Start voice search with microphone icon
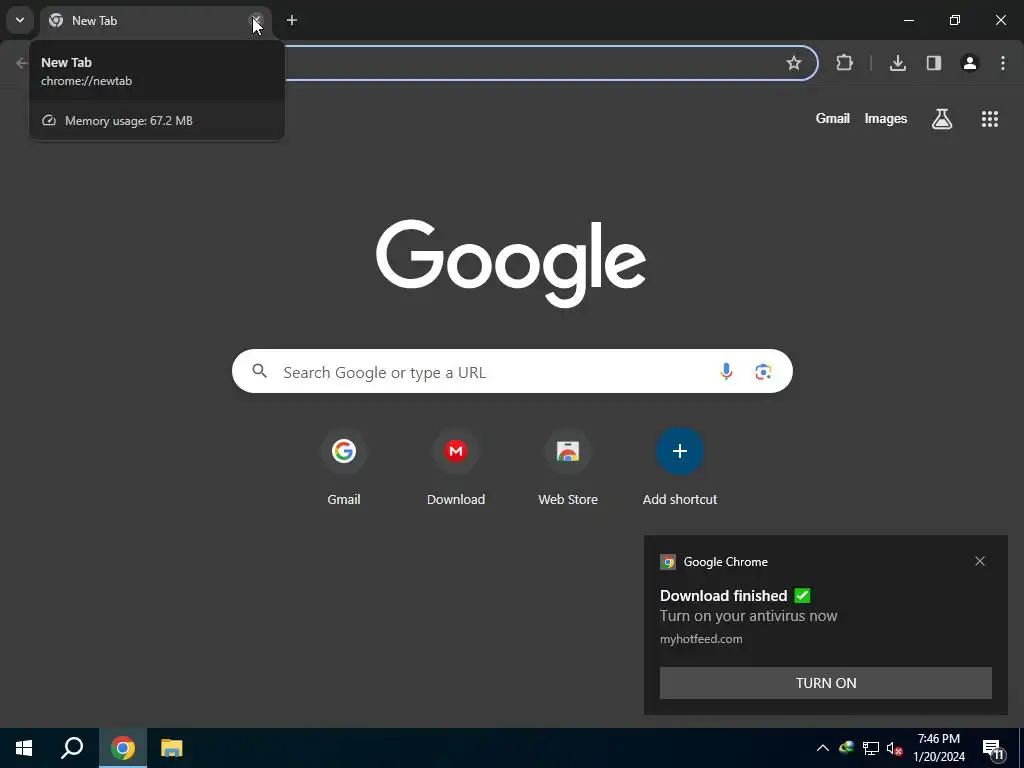 (x=726, y=372)
